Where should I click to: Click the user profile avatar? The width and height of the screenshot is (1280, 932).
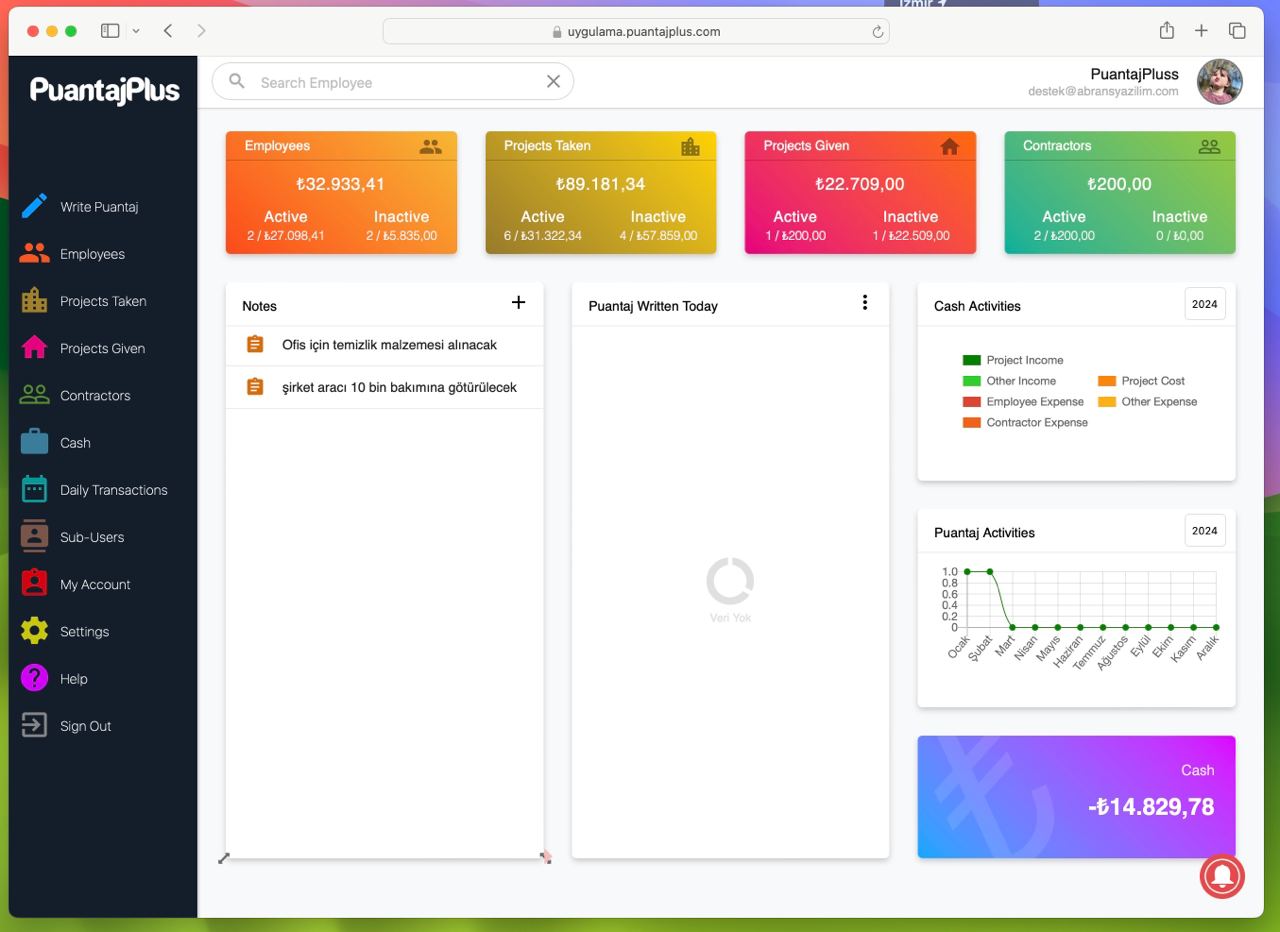[x=1220, y=82]
